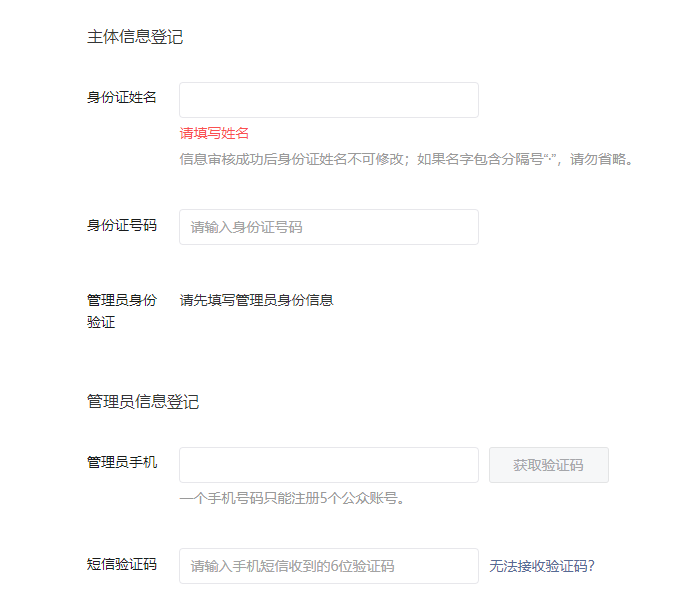Screen dimensions: 685x607
Task: Click the 主体信息登记 section heading
Action: click(135, 37)
